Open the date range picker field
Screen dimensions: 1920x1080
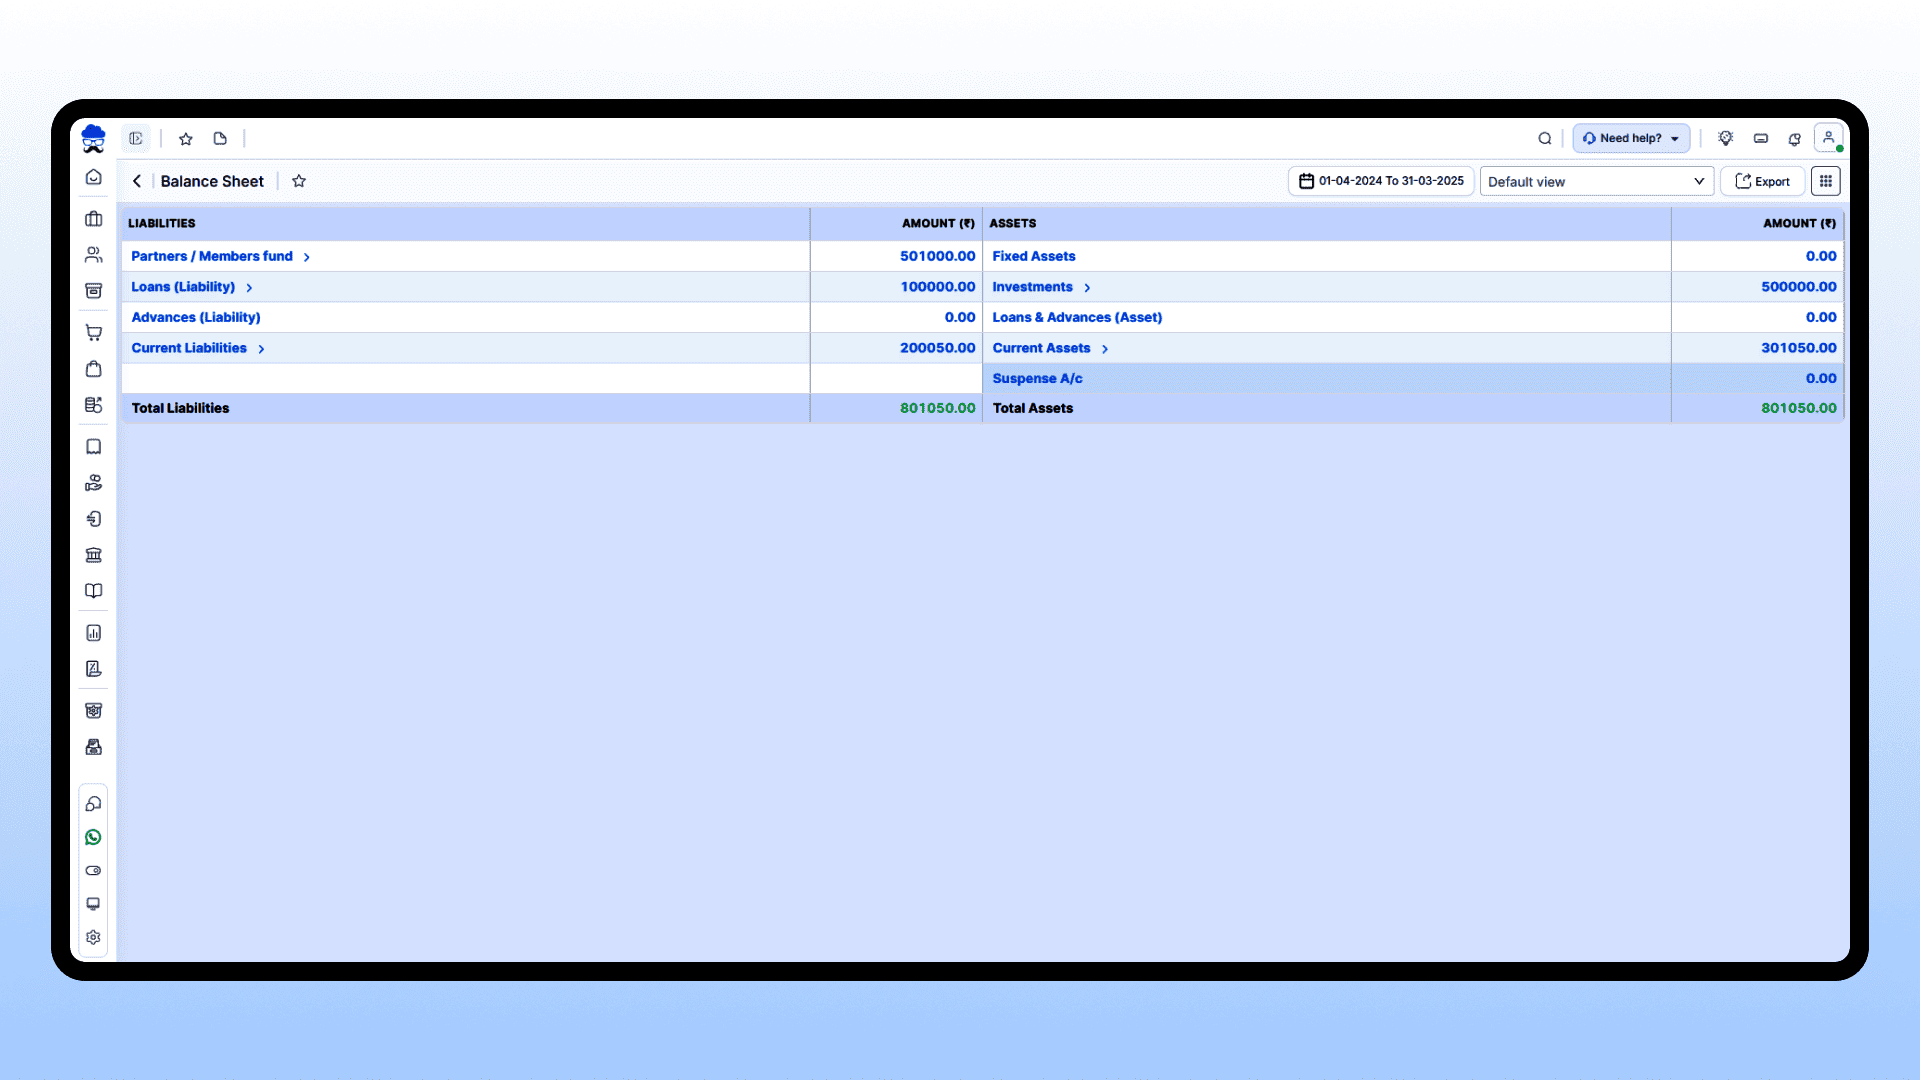coord(1380,181)
